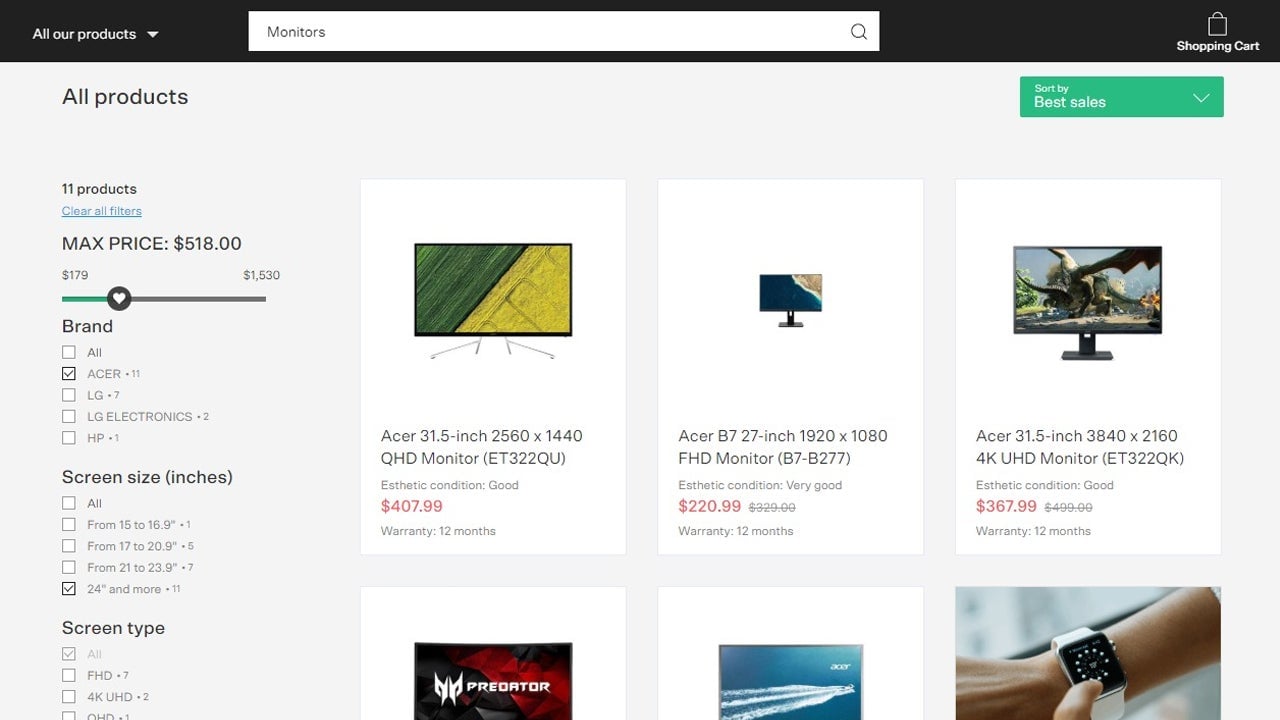Check the Brand All checkbox
Image resolution: width=1280 pixels, height=720 pixels.
(x=69, y=352)
